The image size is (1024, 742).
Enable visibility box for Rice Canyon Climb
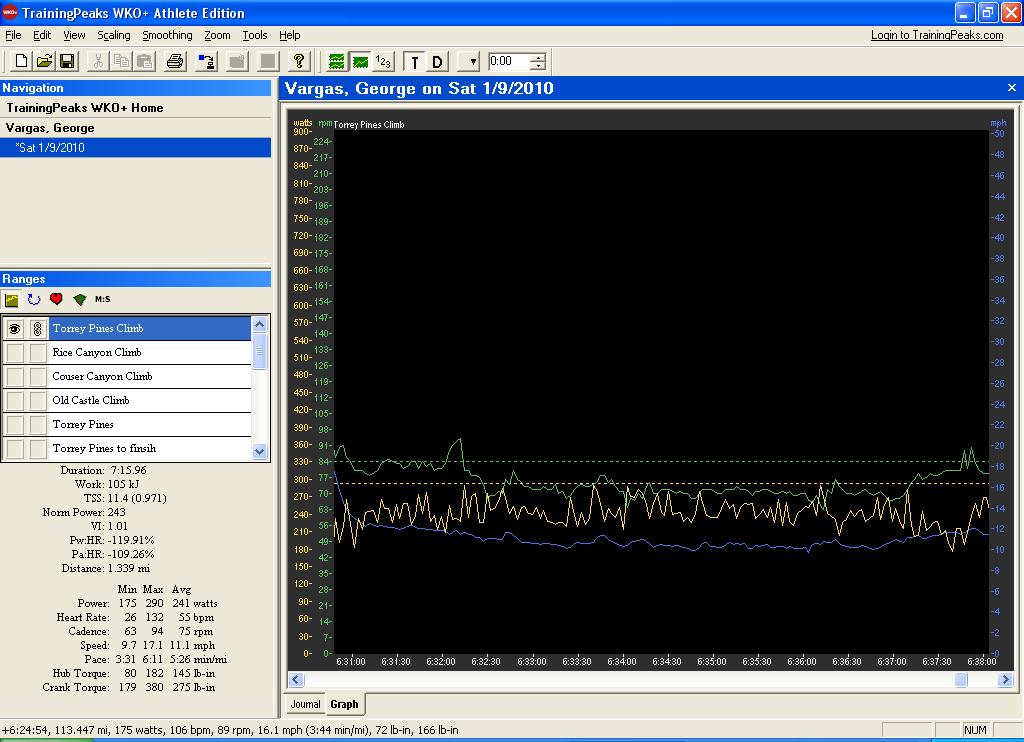[x=15, y=352]
